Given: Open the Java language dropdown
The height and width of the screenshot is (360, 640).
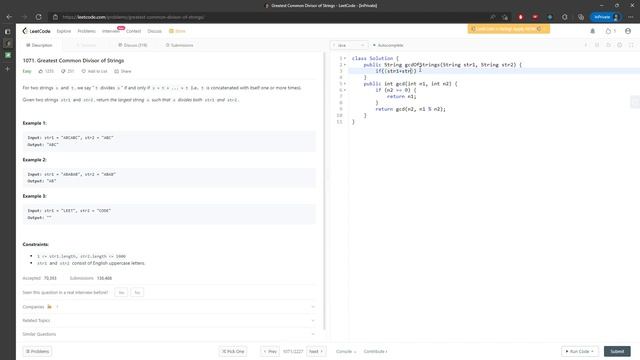Looking at the screenshot, I should 349,45.
